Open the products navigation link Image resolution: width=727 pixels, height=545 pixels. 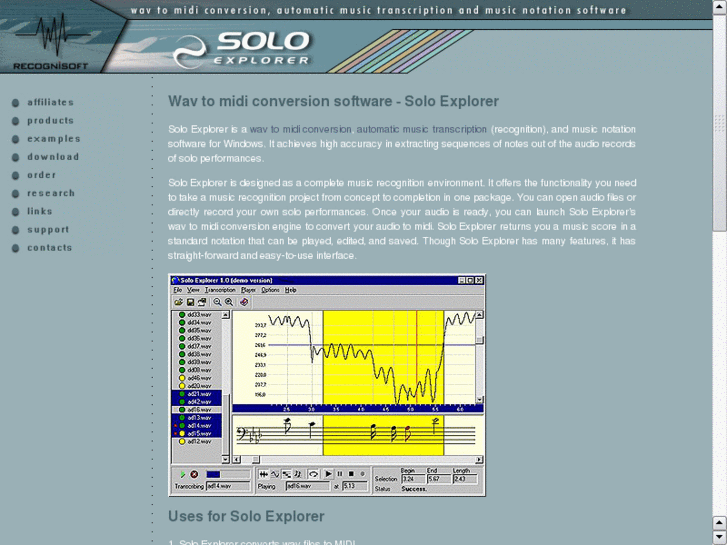pyautogui.click(x=50, y=121)
